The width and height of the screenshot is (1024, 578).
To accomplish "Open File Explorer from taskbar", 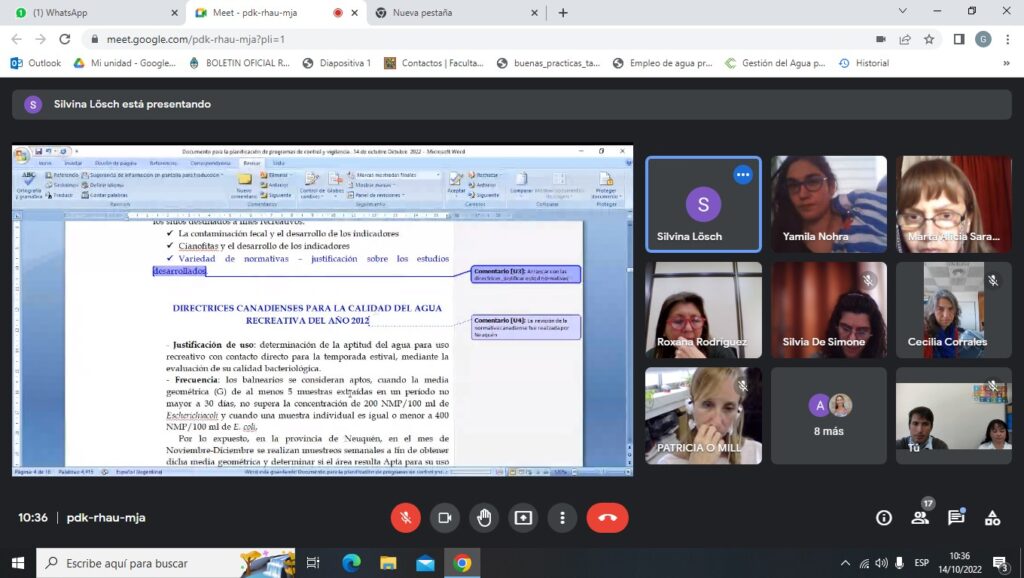I will [388, 562].
